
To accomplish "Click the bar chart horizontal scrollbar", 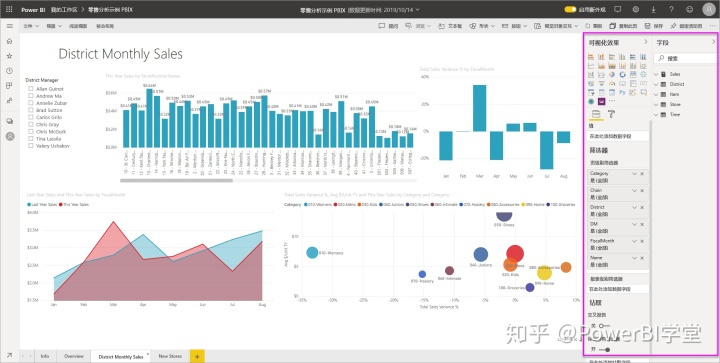I will tap(176, 180).
